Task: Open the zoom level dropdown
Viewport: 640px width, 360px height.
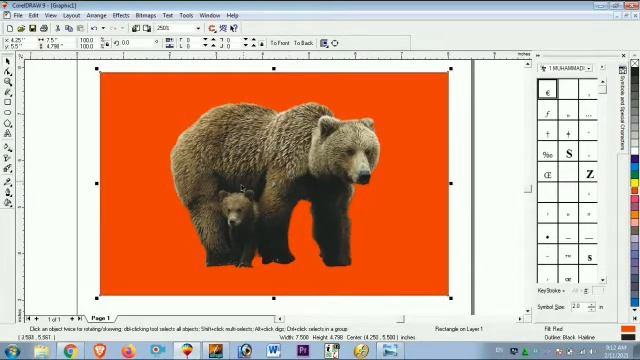Action: click(x=198, y=28)
